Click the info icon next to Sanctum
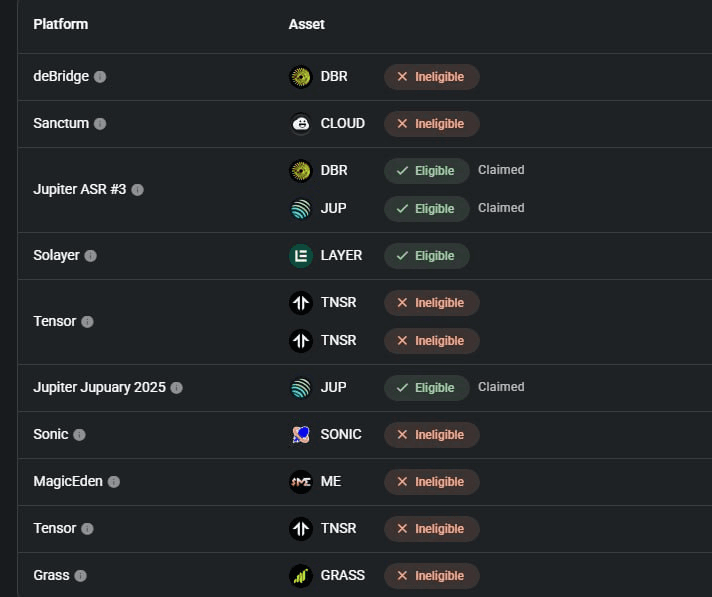712x597 pixels. [100, 123]
